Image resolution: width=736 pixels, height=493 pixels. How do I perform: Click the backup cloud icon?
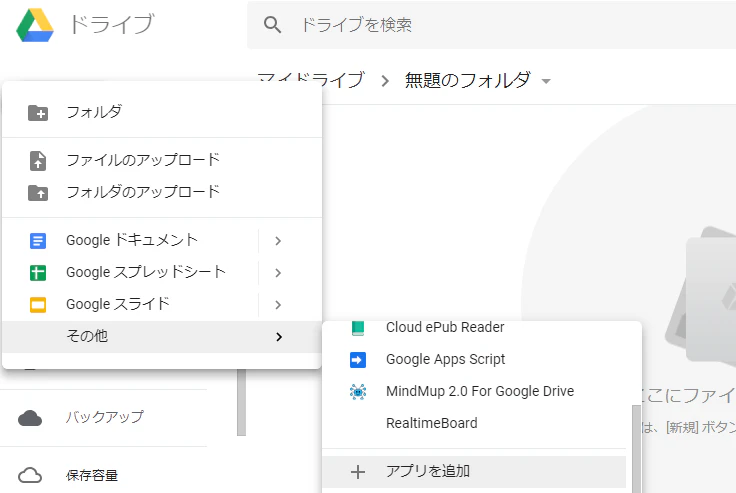tap(30, 417)
